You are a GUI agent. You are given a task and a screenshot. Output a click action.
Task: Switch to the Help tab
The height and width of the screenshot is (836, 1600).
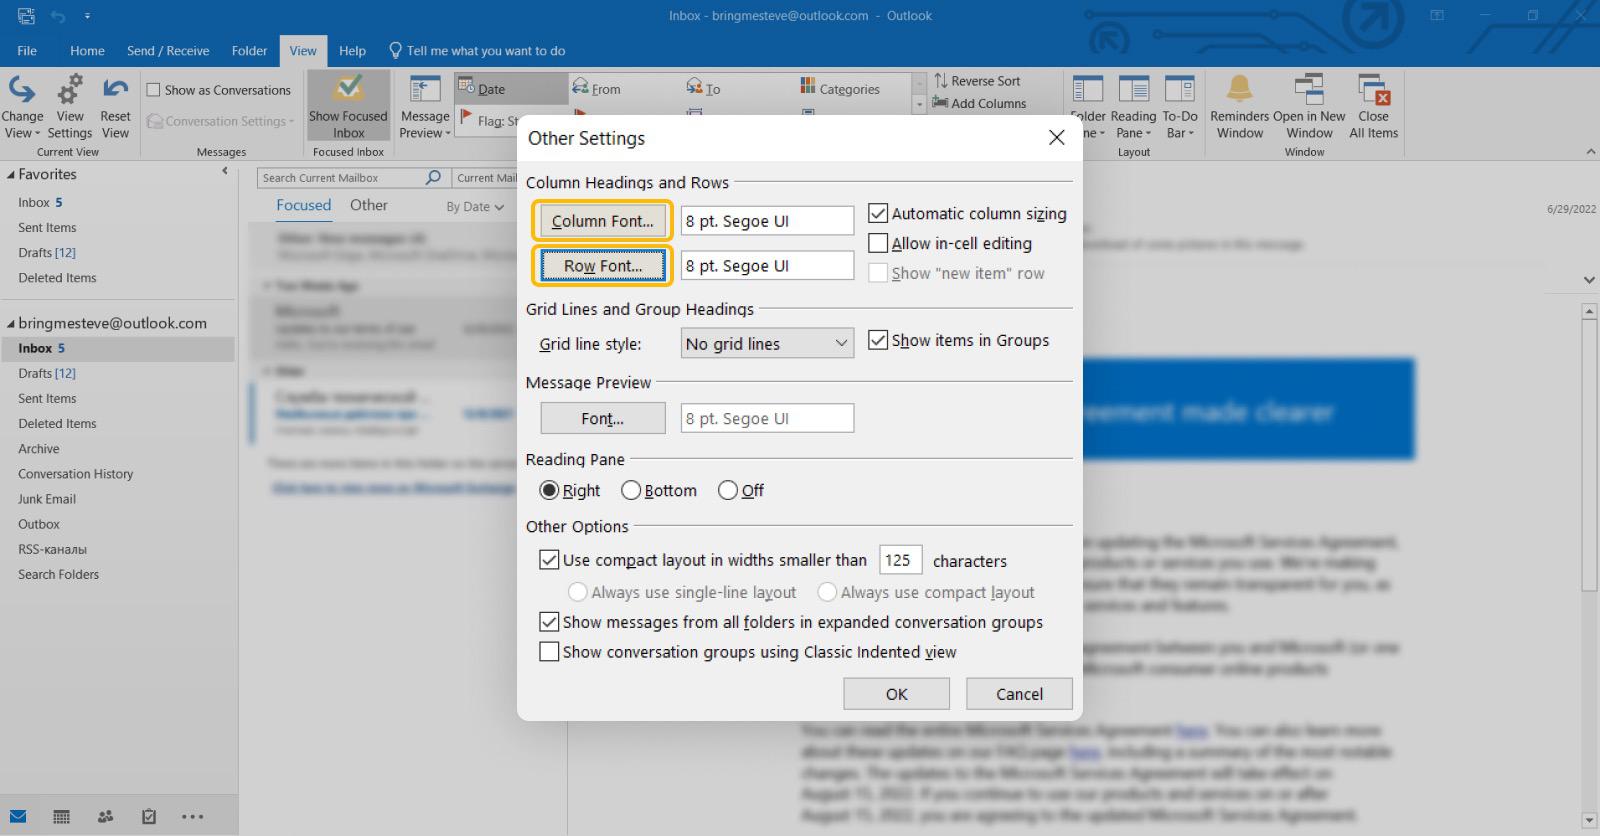click(x=352, y=51)
